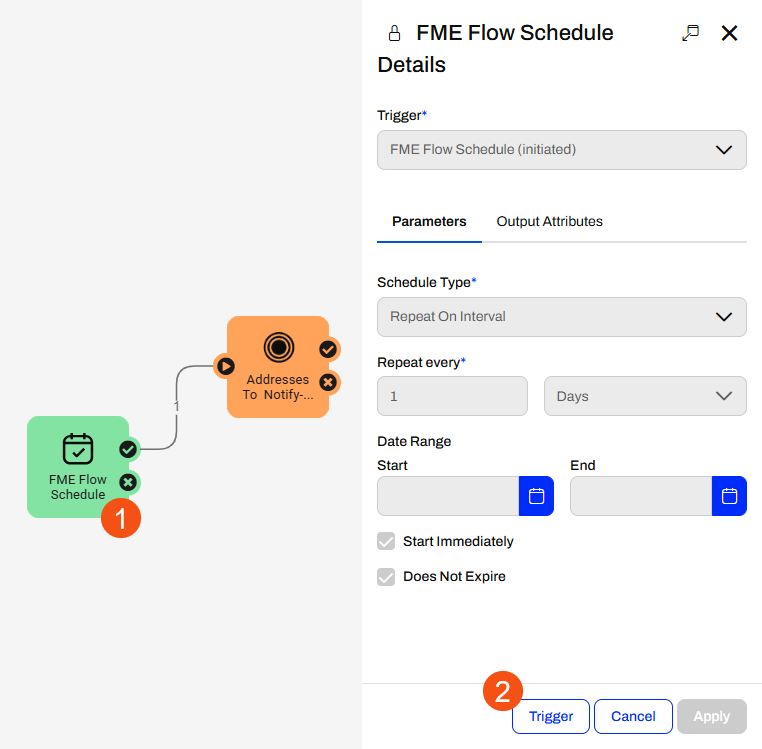Screen dimensions: 762x749
Task: Click input port of Addresses To Notify node
Action: click(x=226, y=366)
